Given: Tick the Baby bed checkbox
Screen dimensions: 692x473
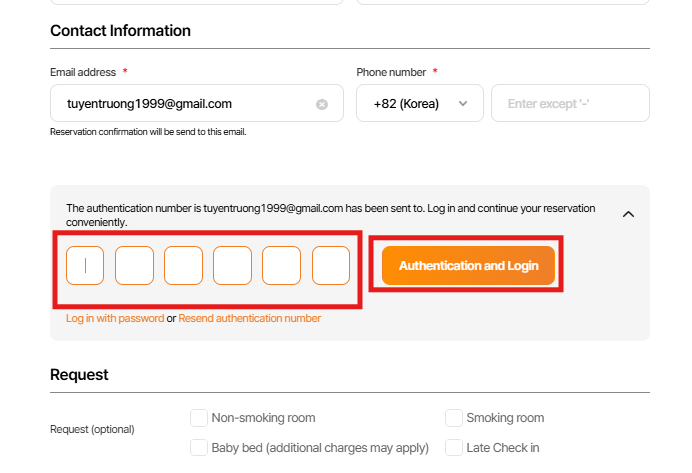Looking at the screenshot, I should 199,448.
